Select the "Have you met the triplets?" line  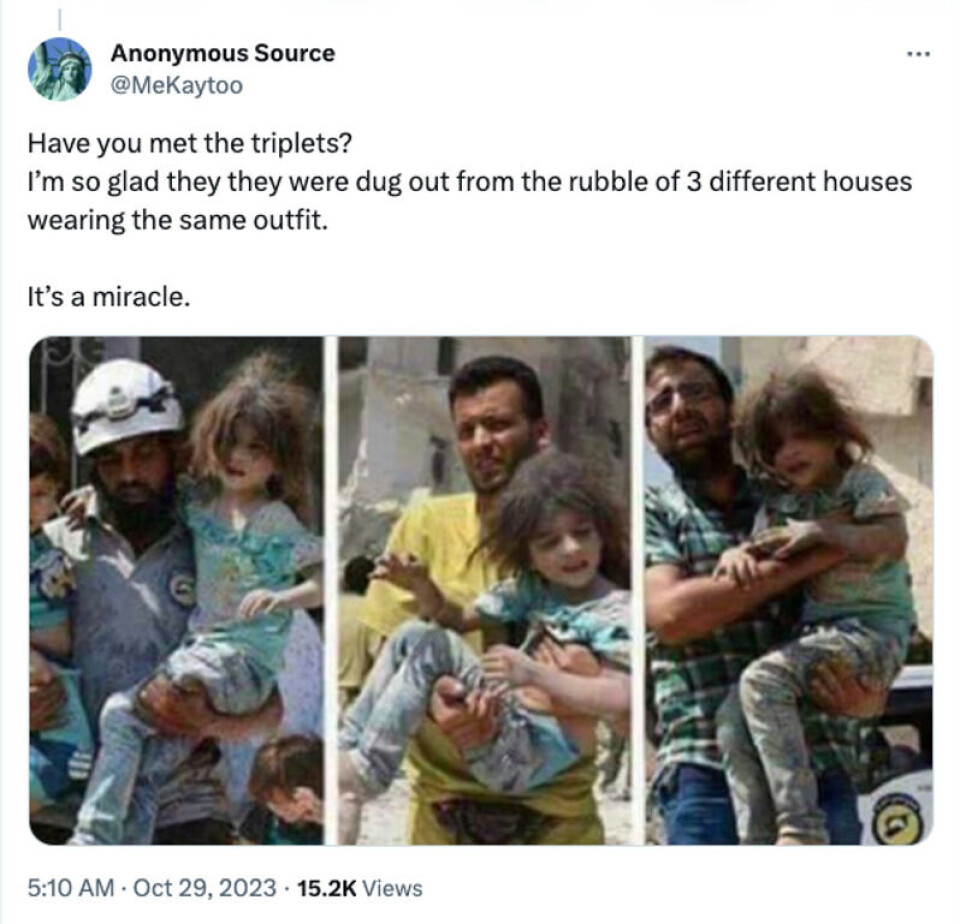(x=190, y=143)
